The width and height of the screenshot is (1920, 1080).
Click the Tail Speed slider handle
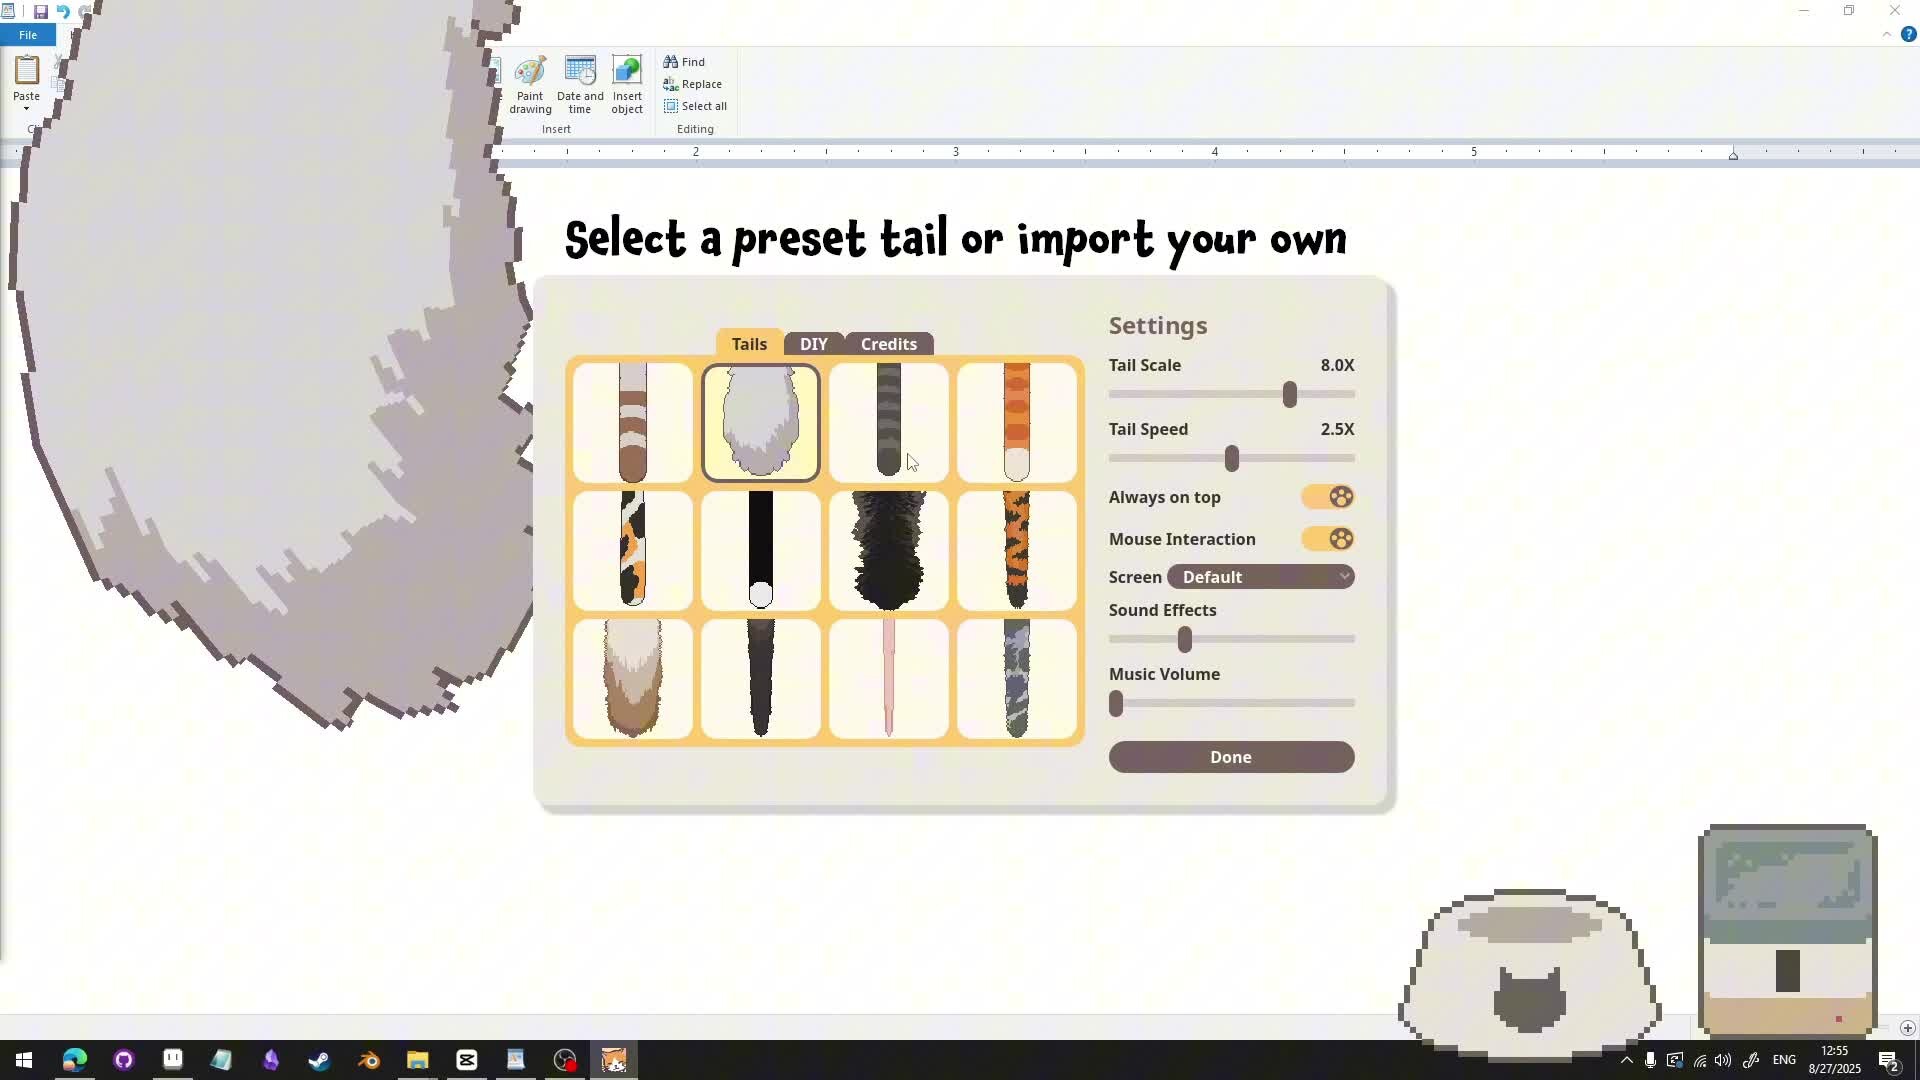point(1232,459)
